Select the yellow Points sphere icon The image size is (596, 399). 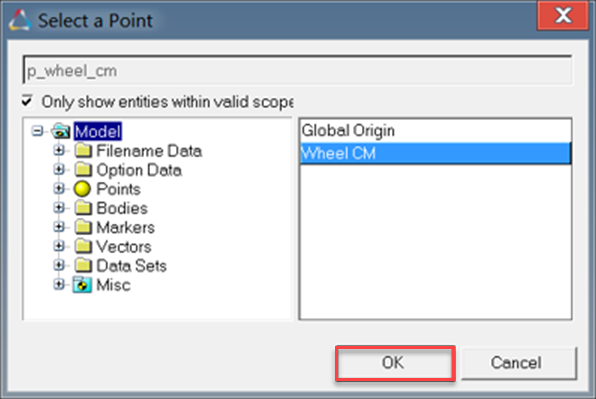click(x=82, y=189)
